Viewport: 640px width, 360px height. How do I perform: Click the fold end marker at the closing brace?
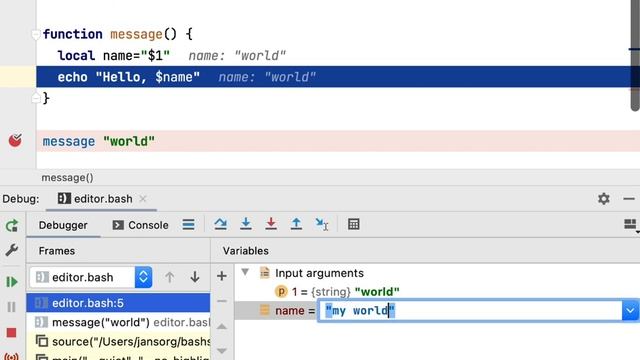36,98
